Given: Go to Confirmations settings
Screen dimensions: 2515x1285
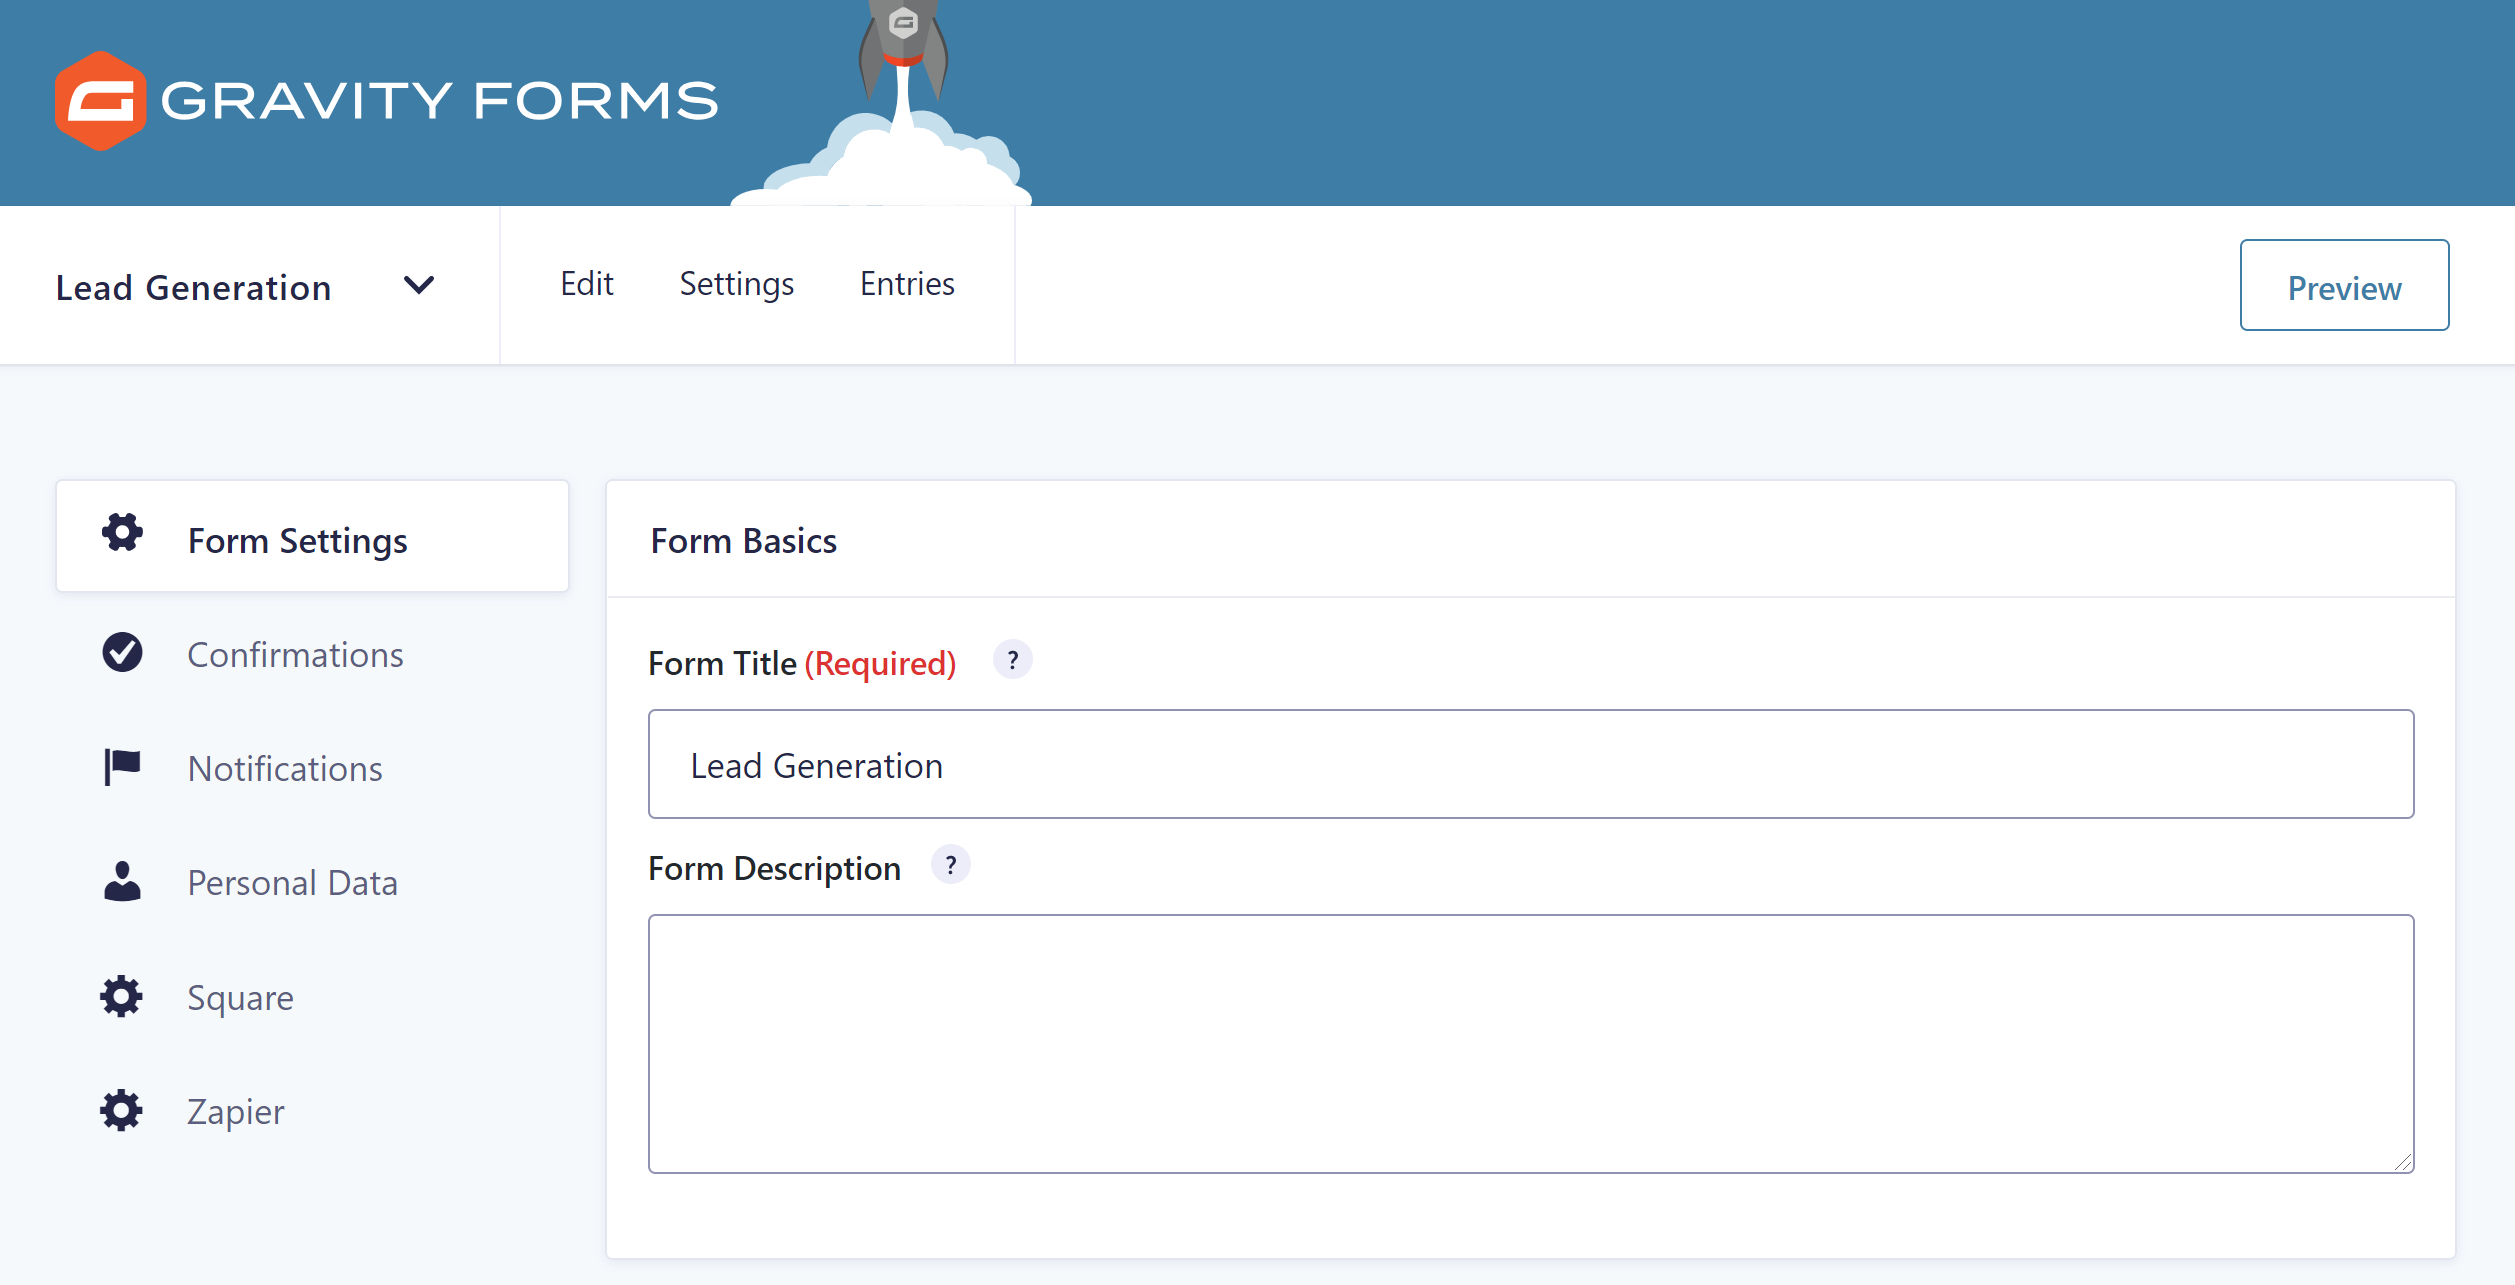Looking at the screenshot, I should (x=295, y=655).
